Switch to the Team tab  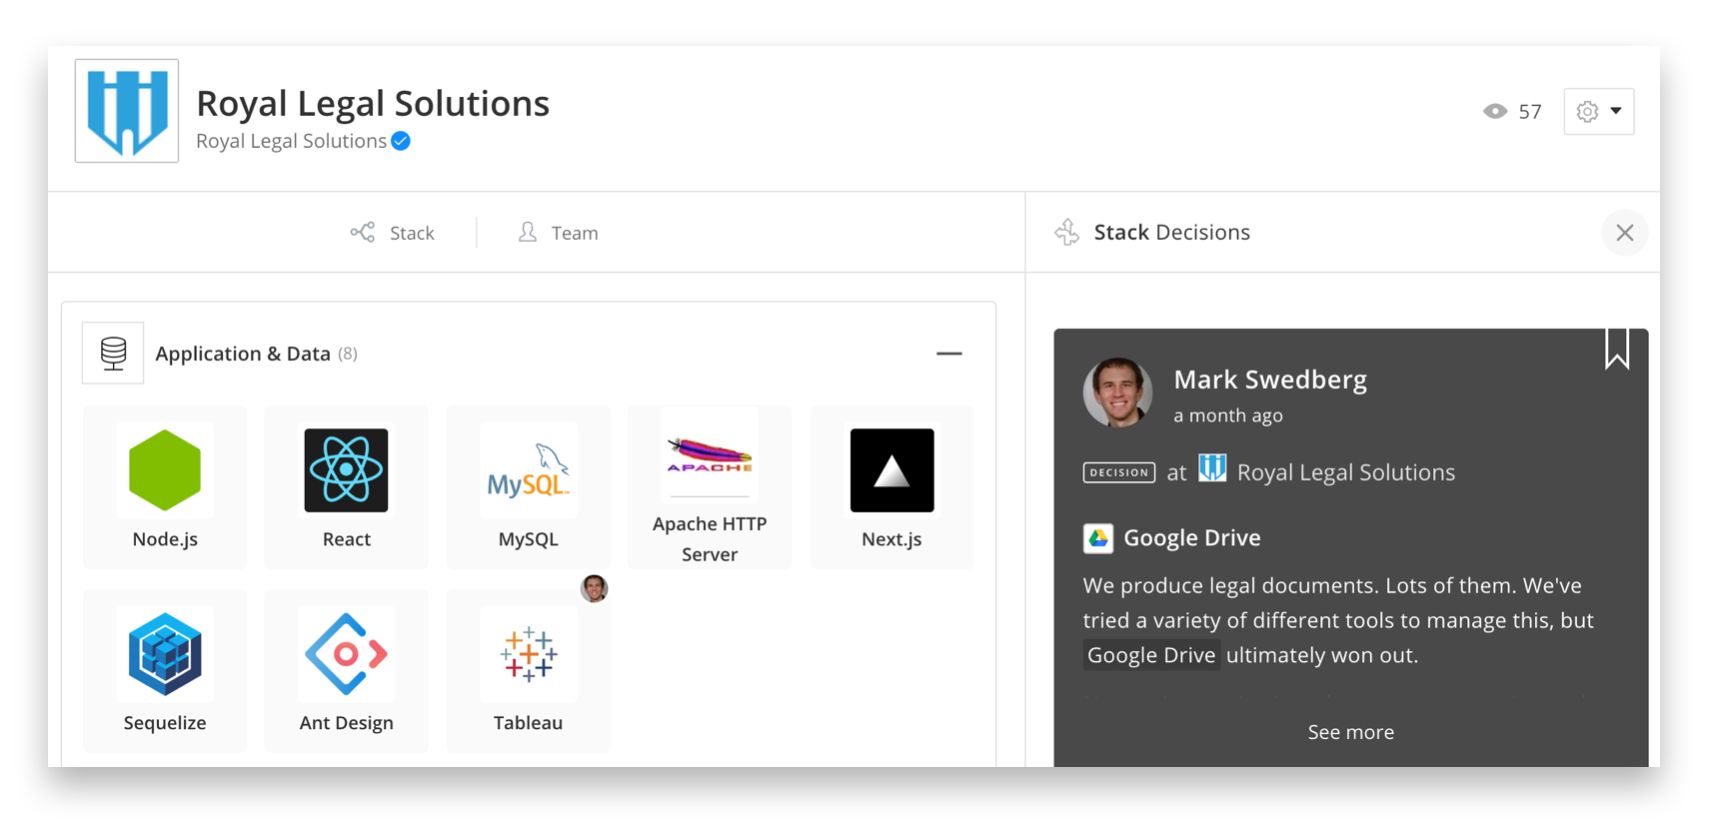pos(558,233)
